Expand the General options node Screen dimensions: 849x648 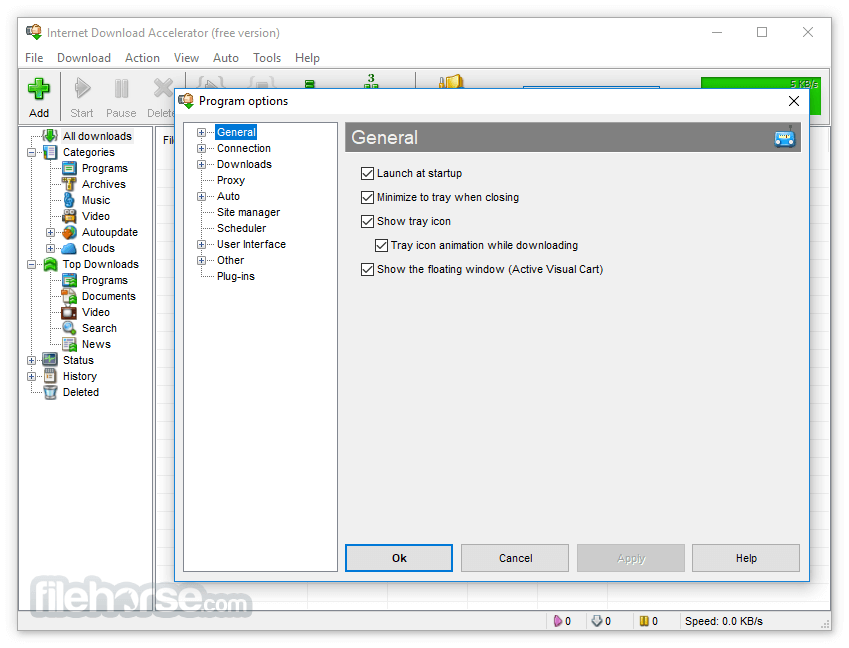click(x=201, y=133)
